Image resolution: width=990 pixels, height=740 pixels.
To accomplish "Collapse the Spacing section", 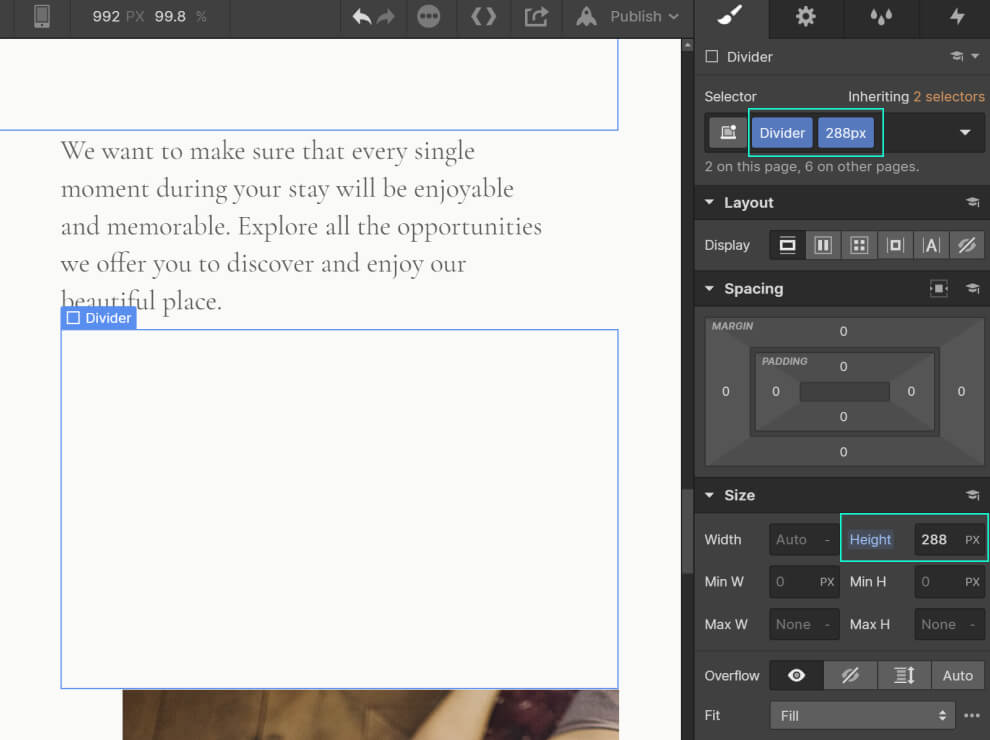I will (x=710, y=289).
